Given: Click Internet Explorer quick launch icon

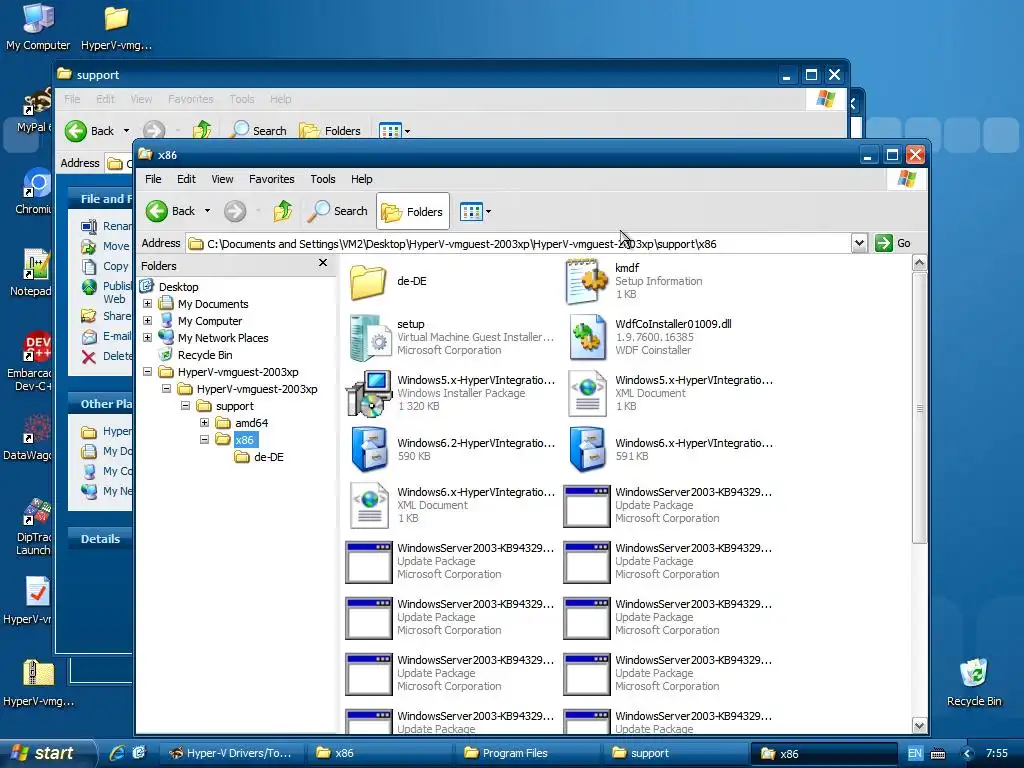Looking at the screenshot, I should pyautogui.click(x=117, y=753).
